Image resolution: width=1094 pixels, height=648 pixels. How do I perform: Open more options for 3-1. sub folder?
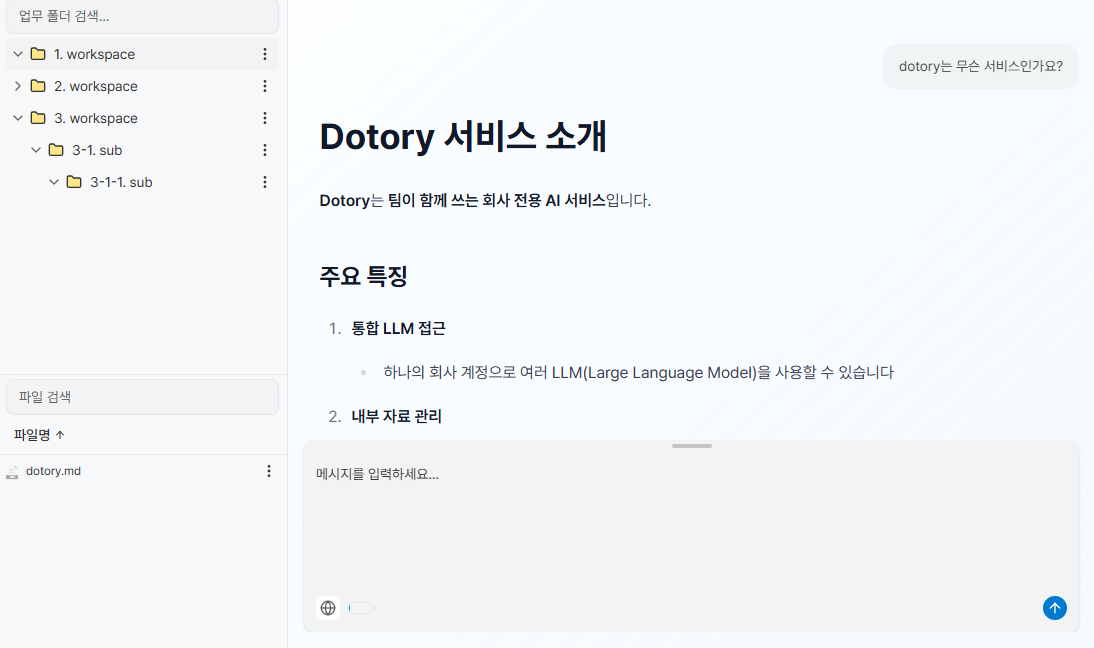pos(264,150)
